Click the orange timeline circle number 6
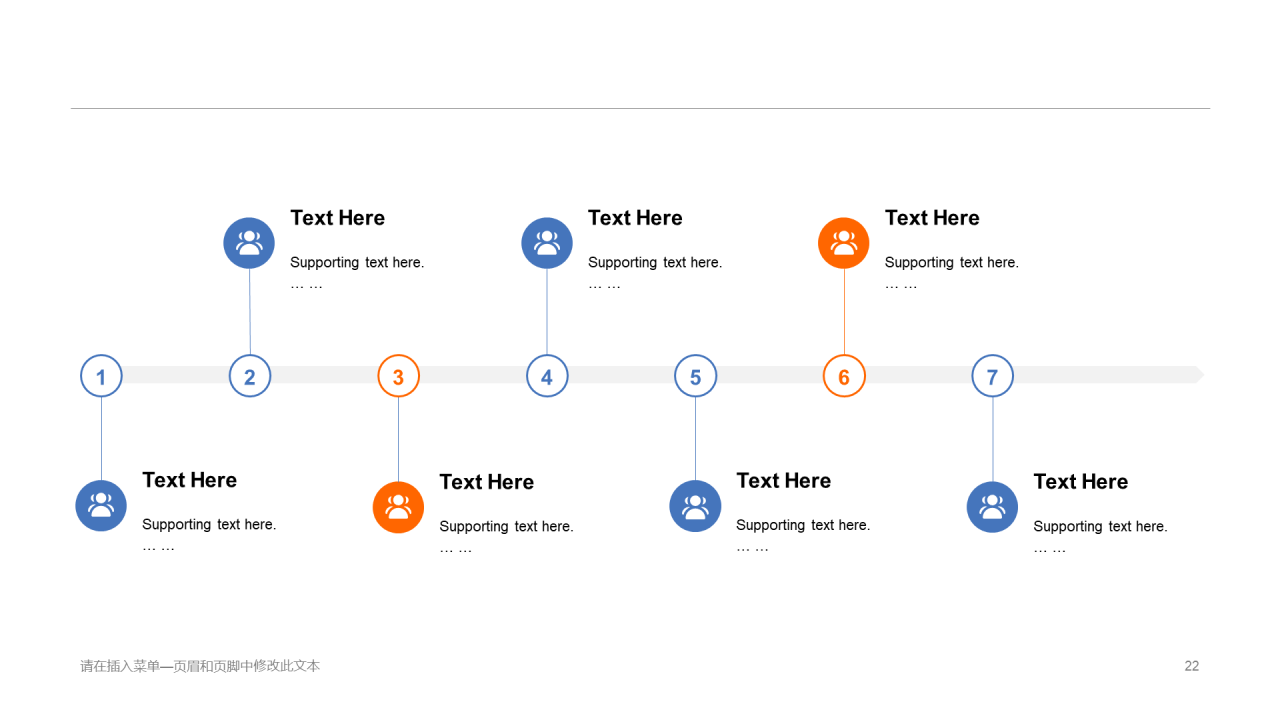Screen dimensions: 1280x720 [x=844, y=376]
